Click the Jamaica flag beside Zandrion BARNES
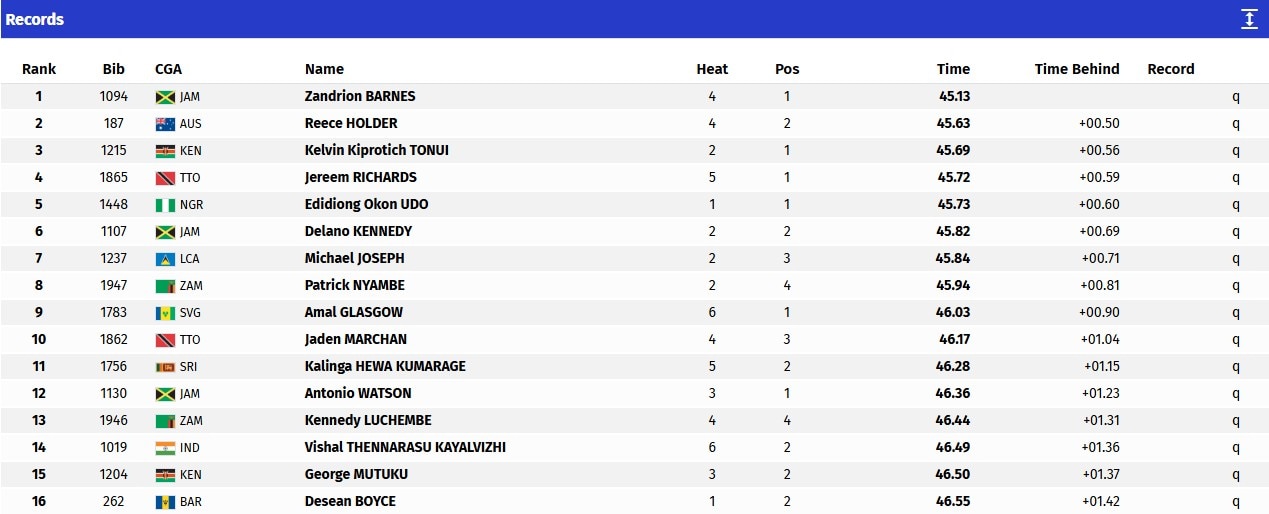The image size is (1269, 514). click(x=165, y=97)
